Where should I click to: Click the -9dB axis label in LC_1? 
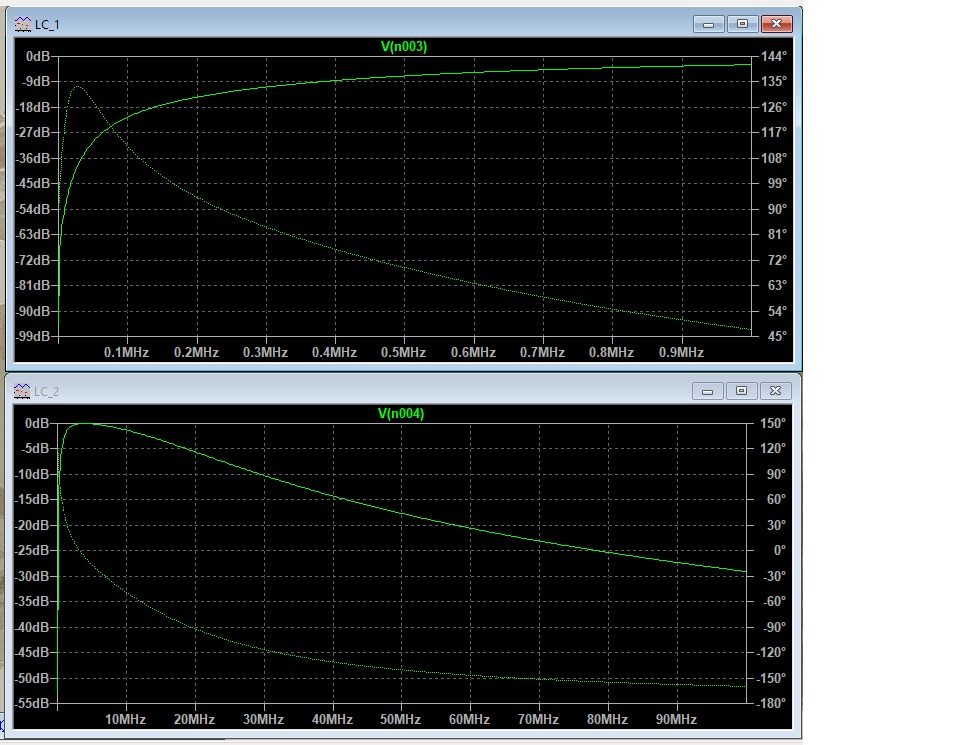tap(36, 81)
